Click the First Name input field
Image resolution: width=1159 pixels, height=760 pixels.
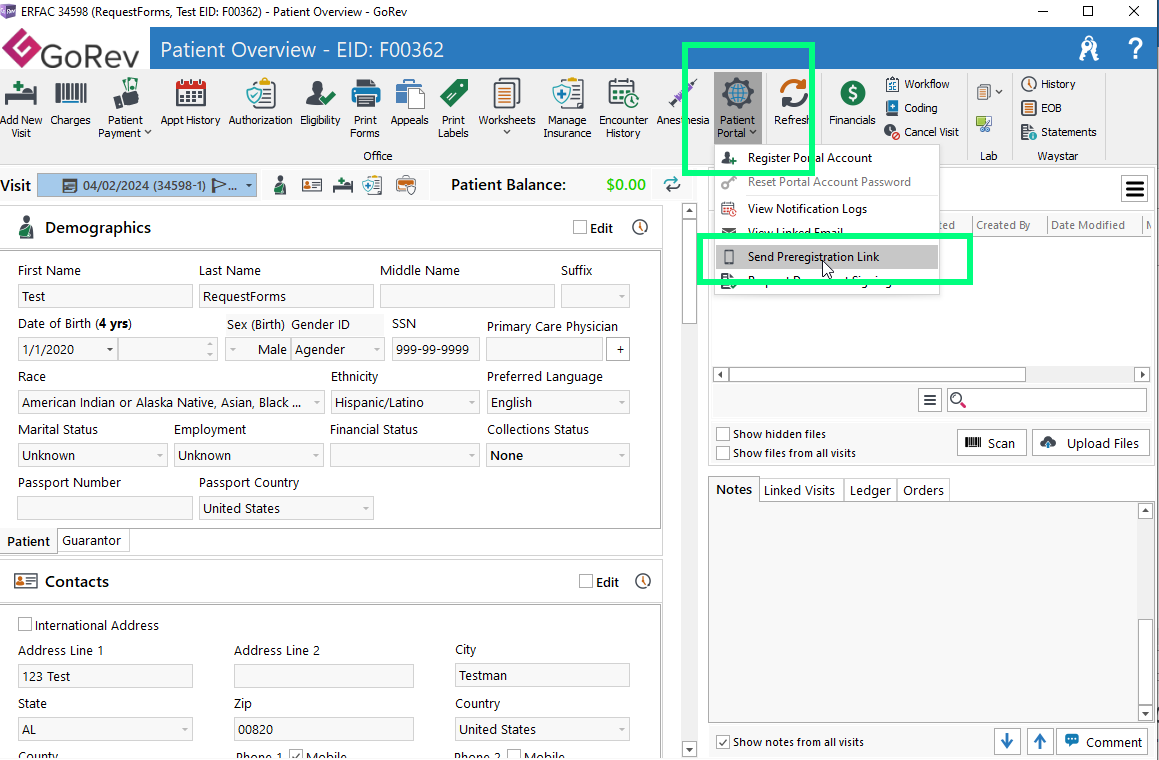pyautogui.click(x=105, y=296)
